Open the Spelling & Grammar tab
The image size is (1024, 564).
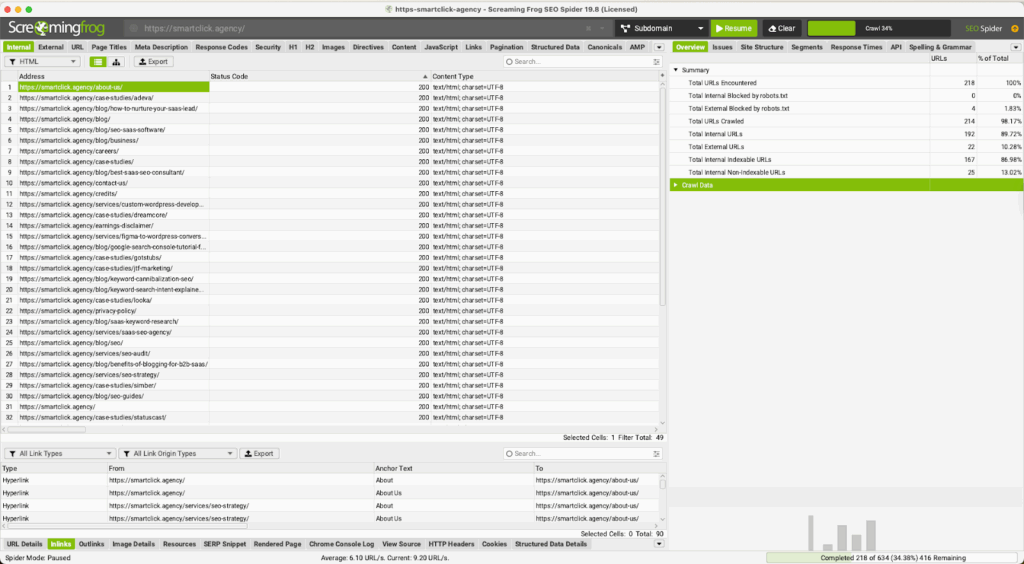pyautogui.click(x=940, y=47)
